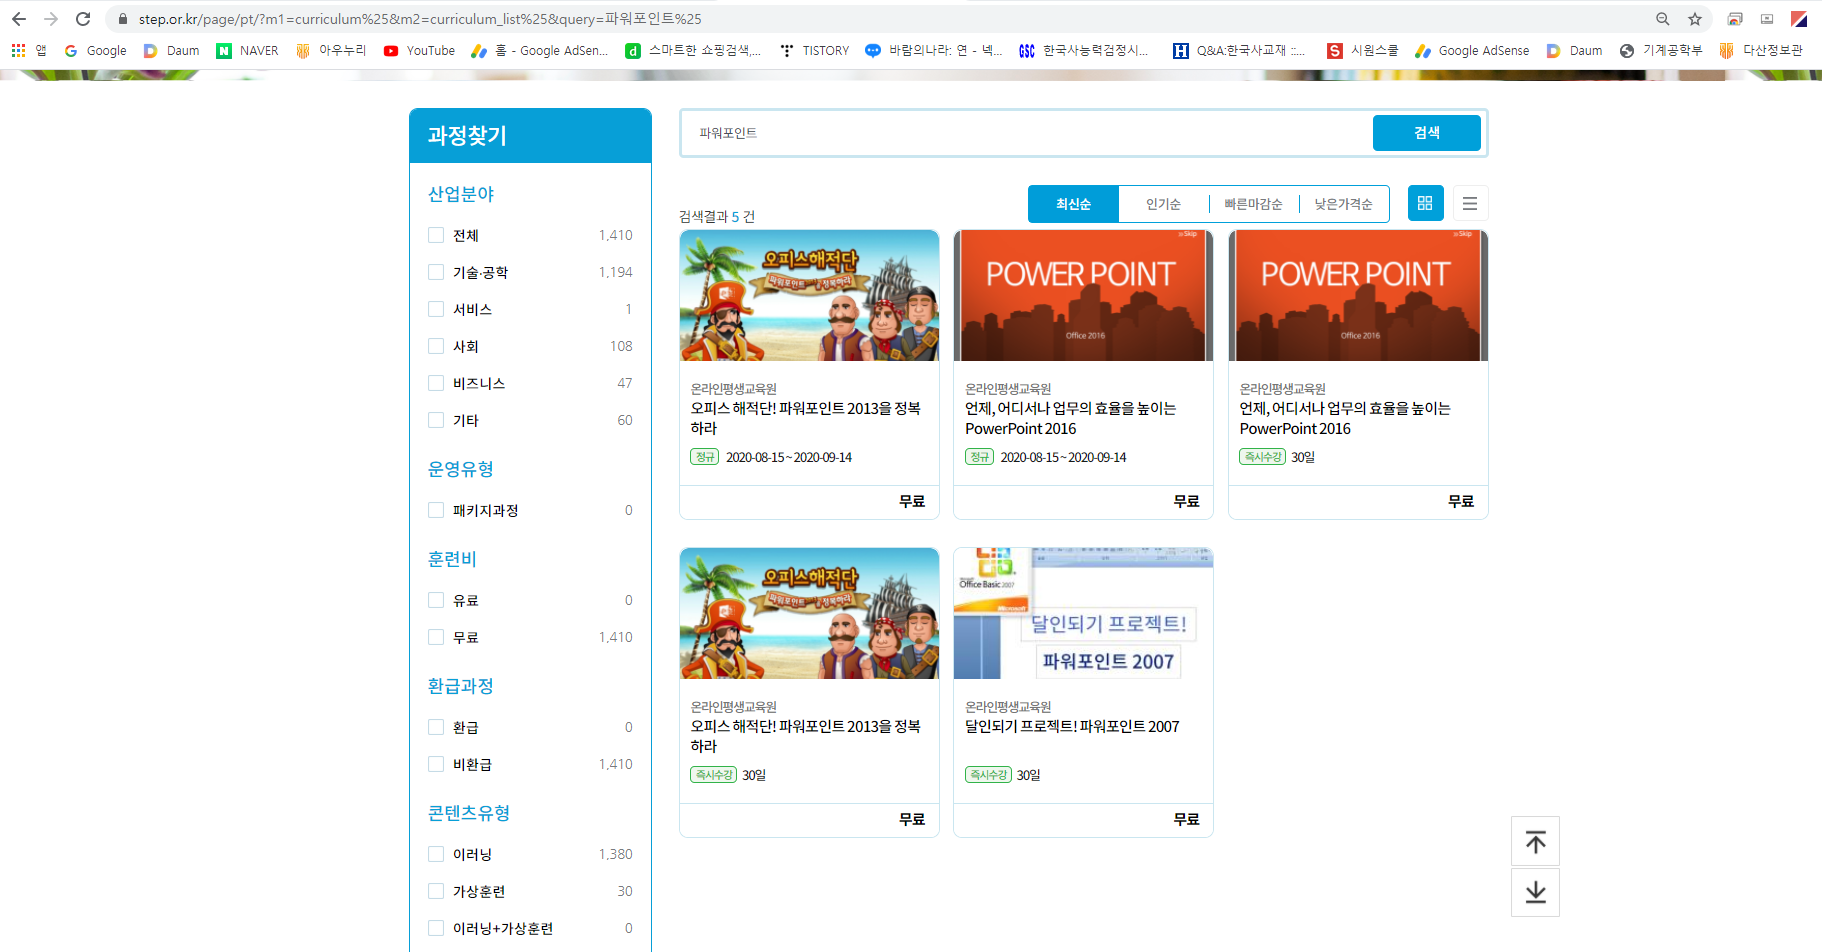Viewport: 1822px width, 952px height.
Task: Check the 기타 checkbox
Action: point(436,420)
